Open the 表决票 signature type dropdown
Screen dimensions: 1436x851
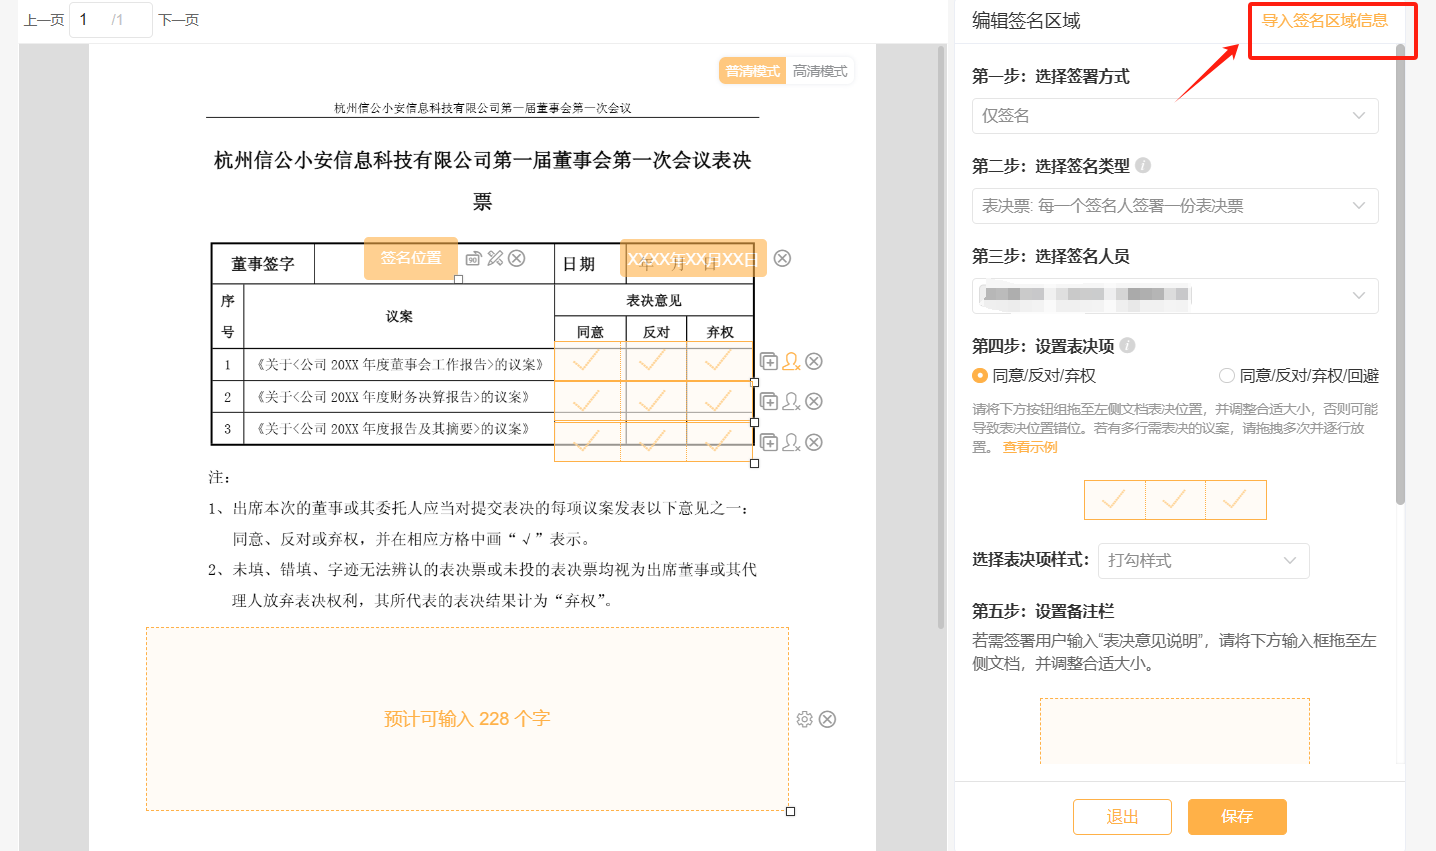click(1175, 206)
